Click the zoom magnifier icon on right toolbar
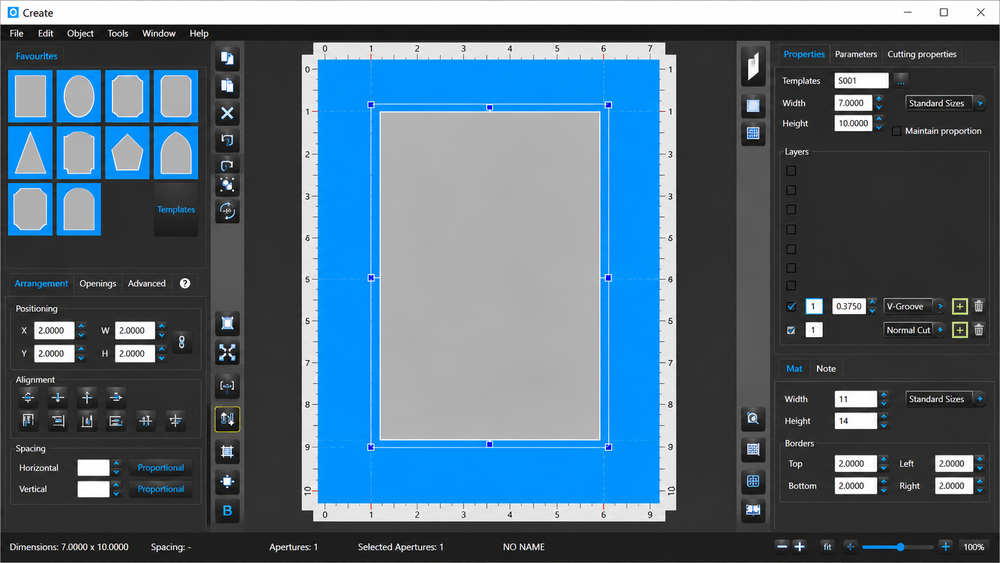 point(753,419)
